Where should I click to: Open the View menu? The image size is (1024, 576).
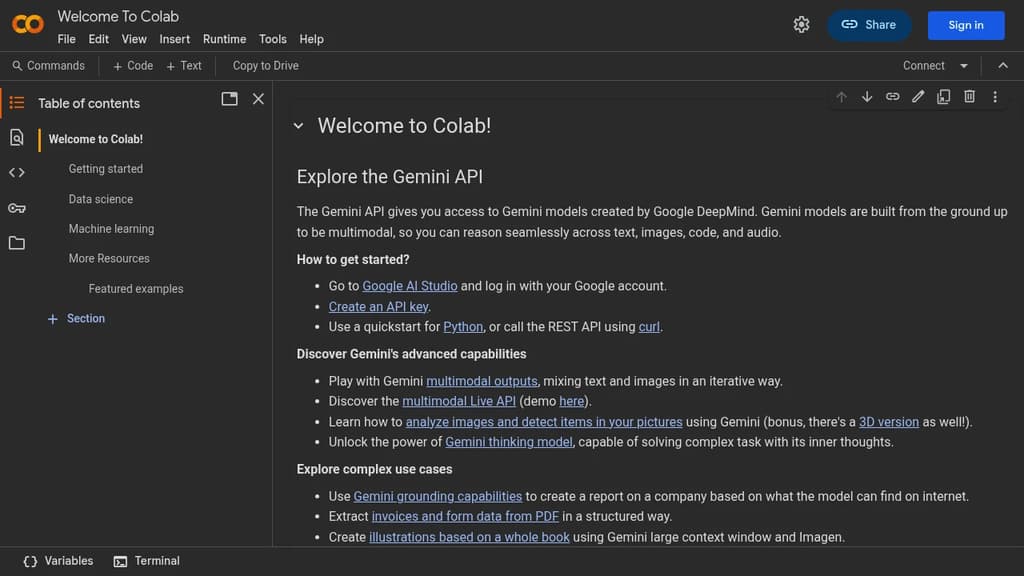(134, 39)
